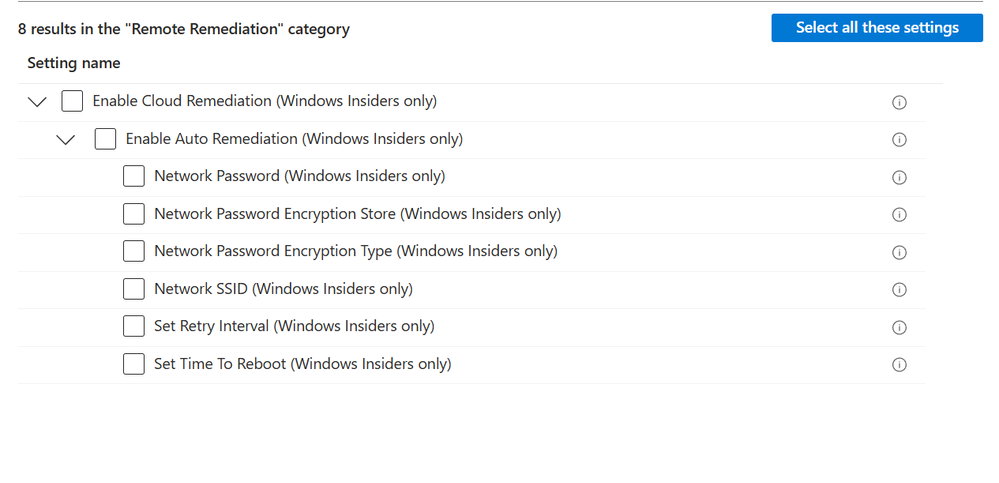Open info icon for Enable Auto Remediation
999x483 pixels.
click(x=899, y=140)
